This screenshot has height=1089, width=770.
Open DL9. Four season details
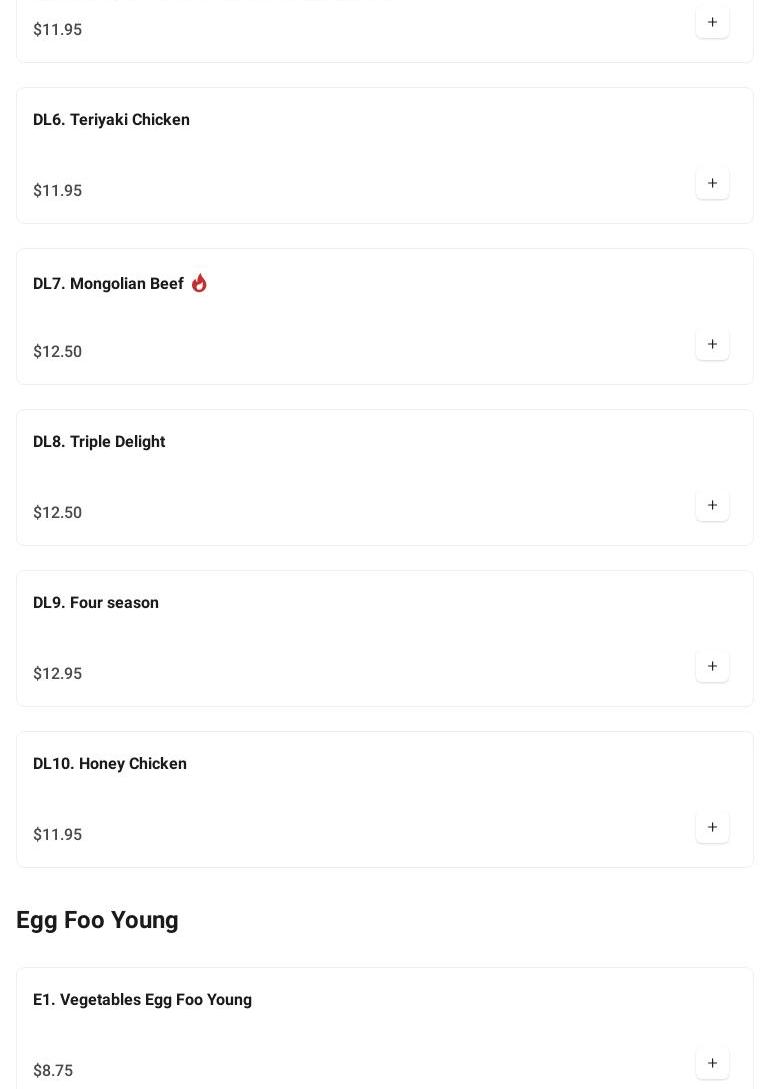(x=96, y=603)
